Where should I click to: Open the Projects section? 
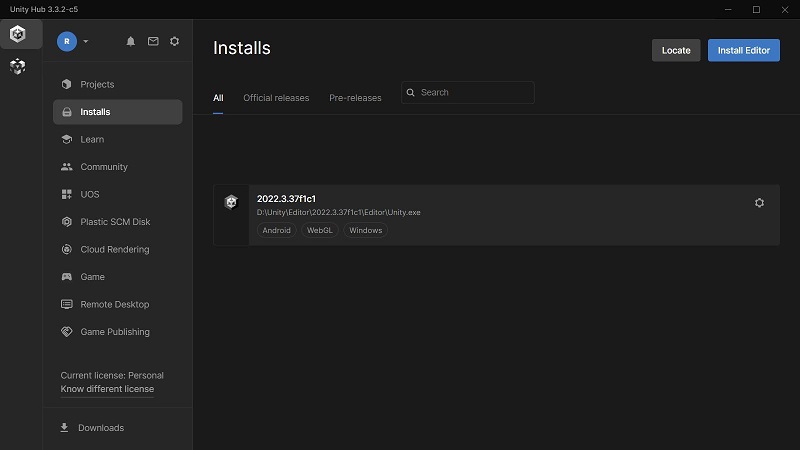click(x=97, y=85)
